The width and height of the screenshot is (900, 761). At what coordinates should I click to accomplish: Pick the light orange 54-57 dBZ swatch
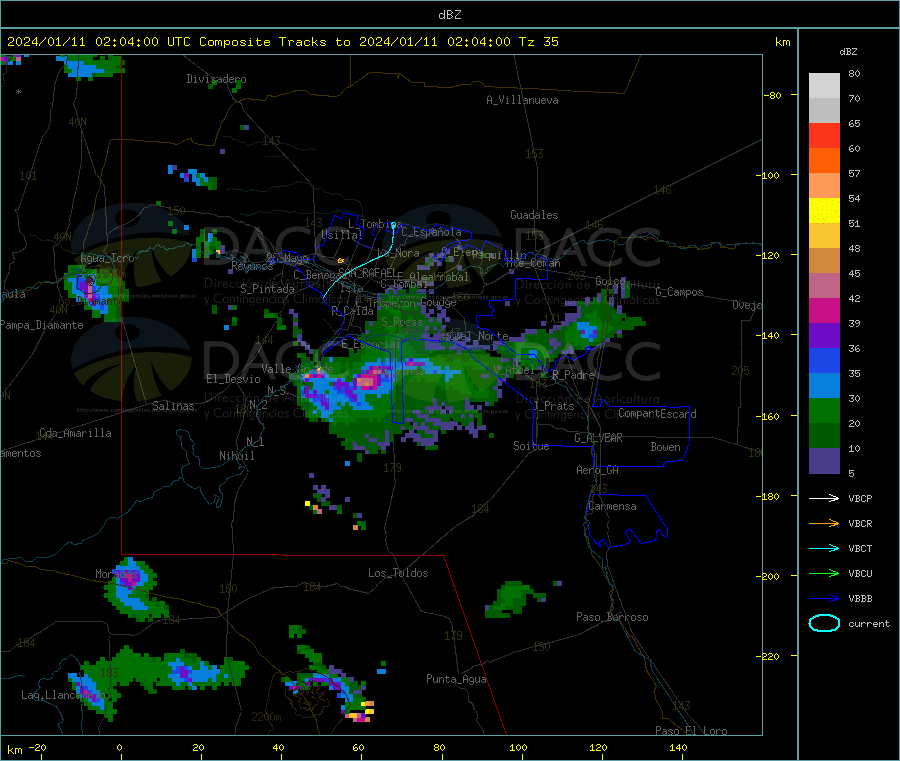(824, 185)
